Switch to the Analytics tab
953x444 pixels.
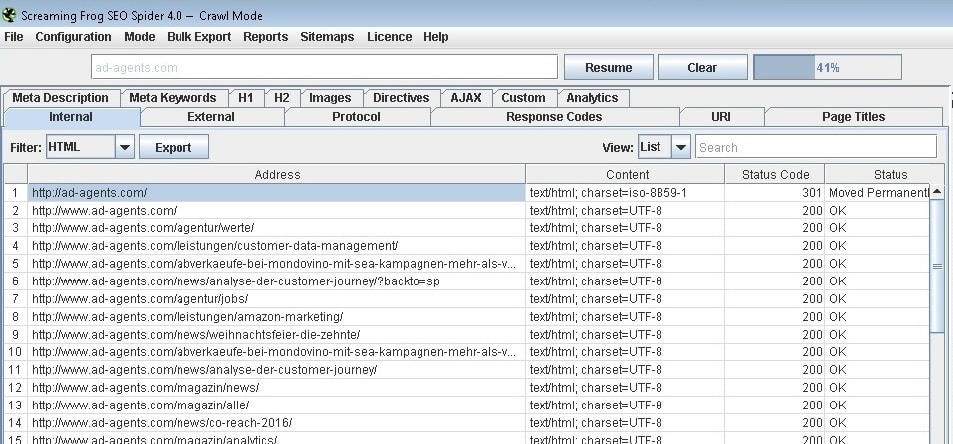click(x=593, y=98)
